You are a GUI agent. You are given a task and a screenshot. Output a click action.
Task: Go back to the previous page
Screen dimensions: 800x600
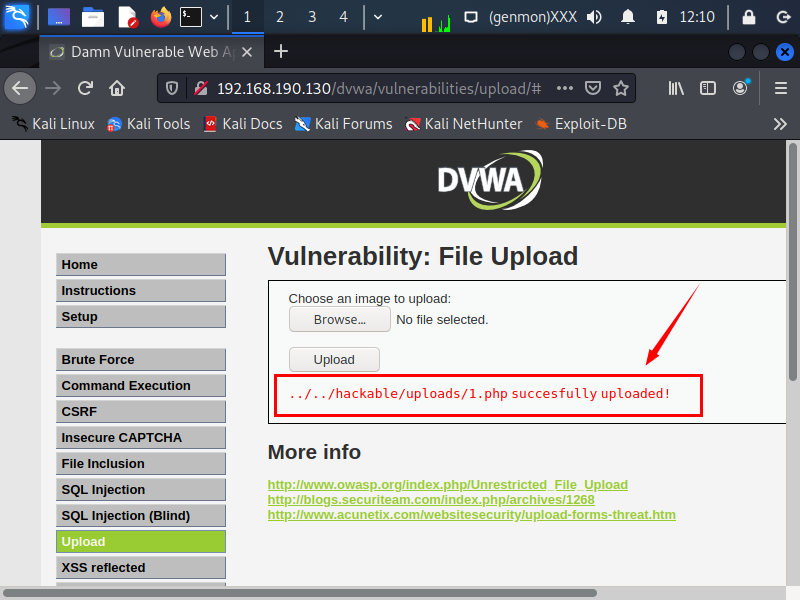(20, 88)
